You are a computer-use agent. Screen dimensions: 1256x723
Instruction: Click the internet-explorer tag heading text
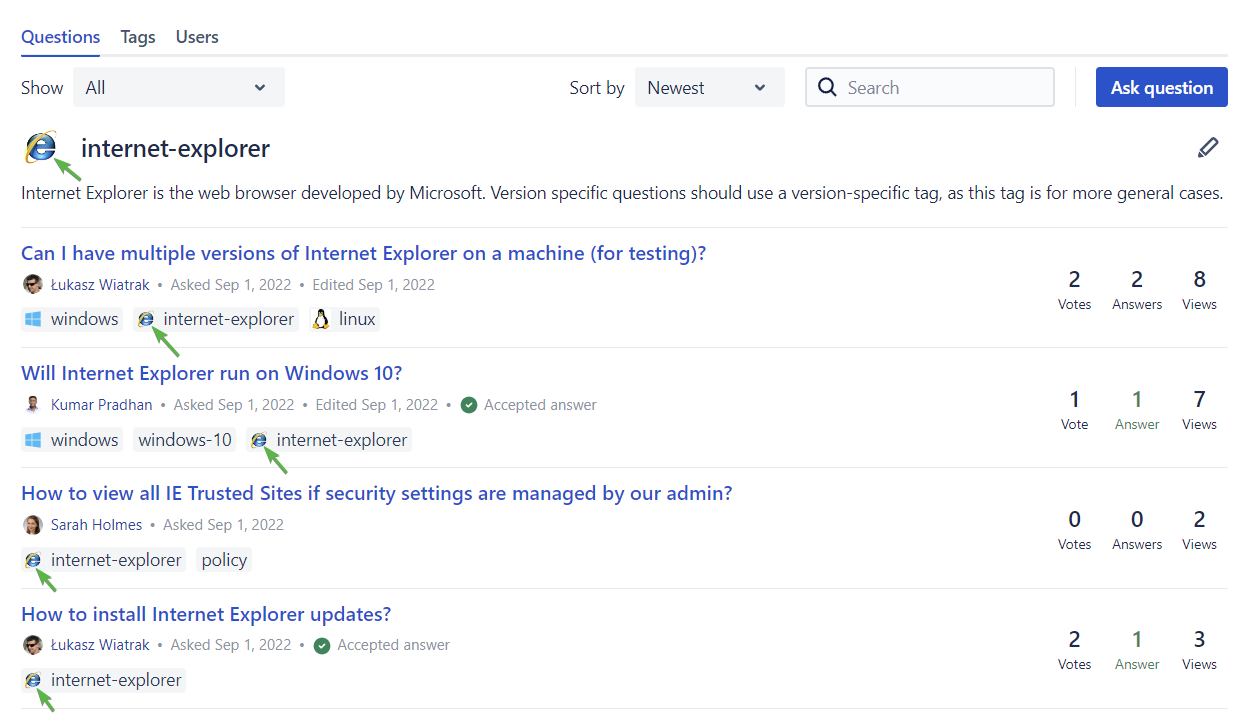(x=176, y=149)
